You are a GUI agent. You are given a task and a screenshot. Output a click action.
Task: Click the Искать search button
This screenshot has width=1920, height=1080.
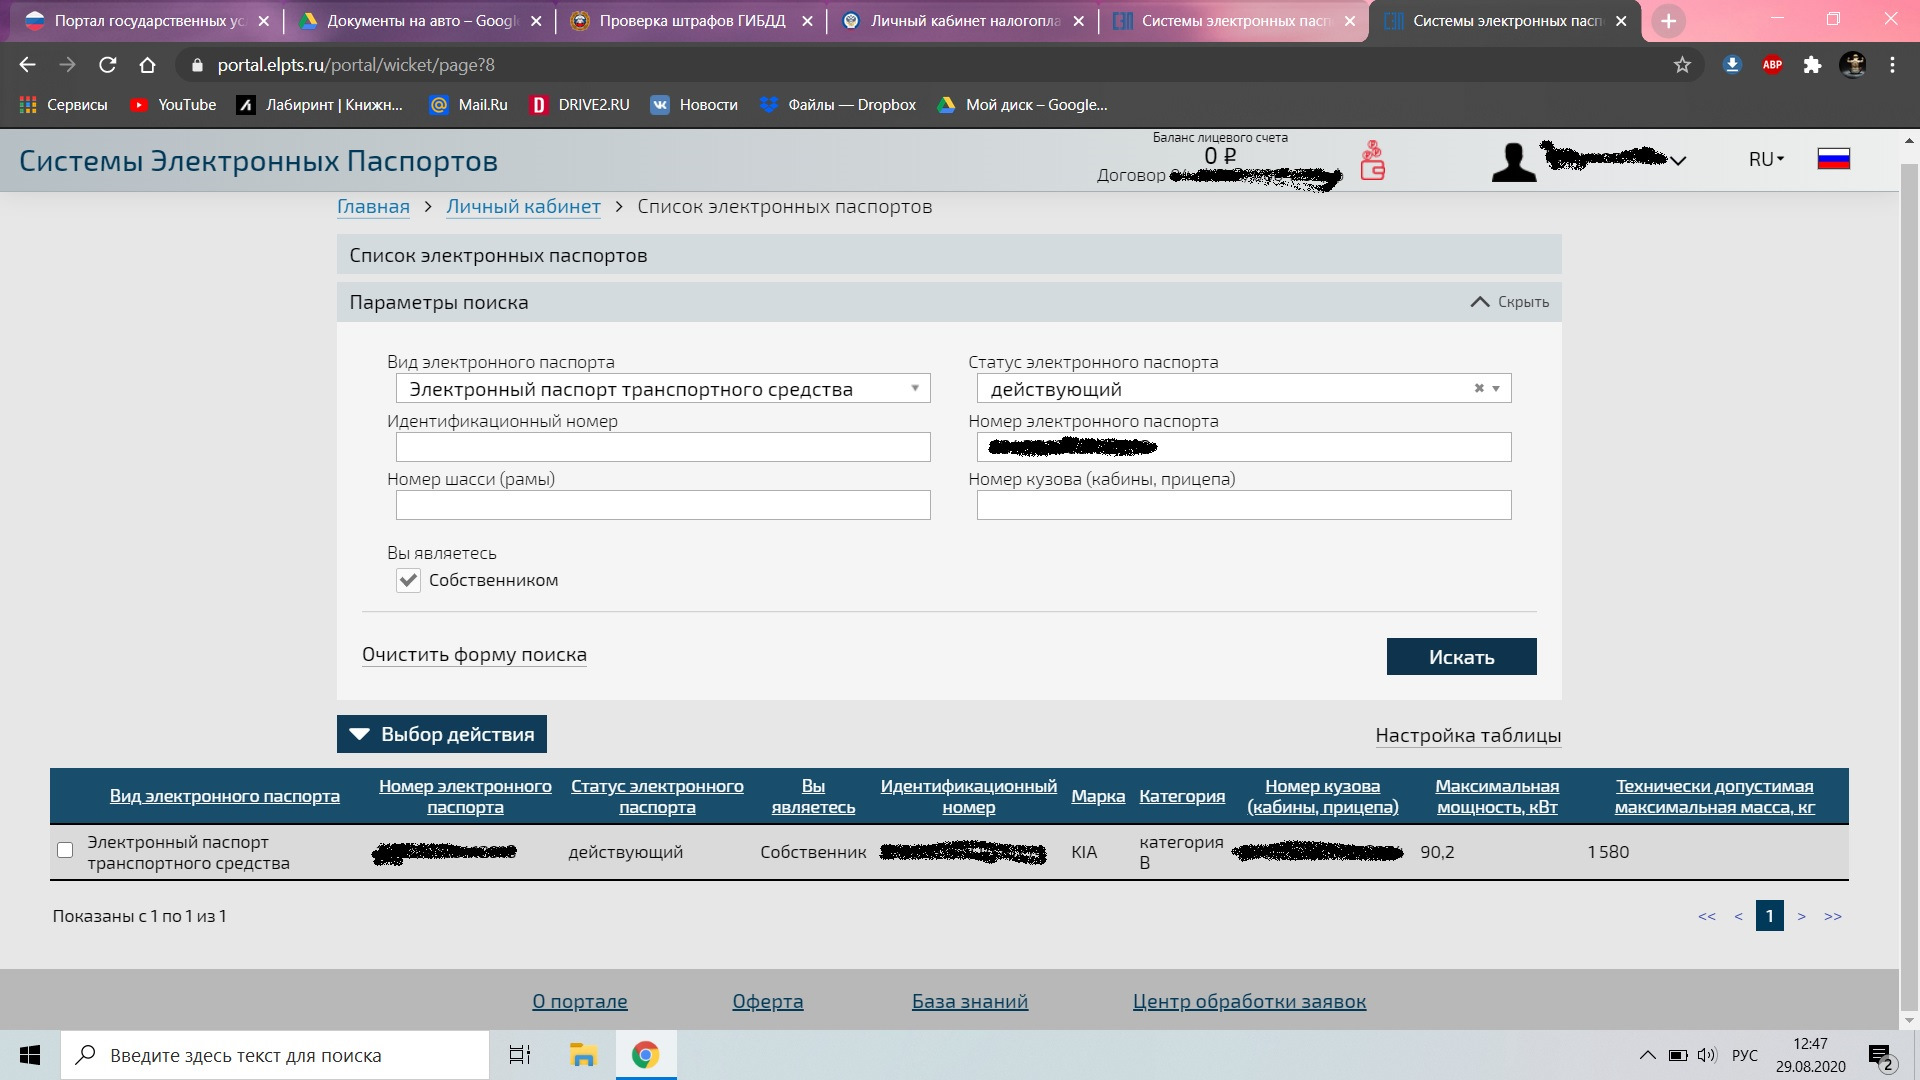1461,657
